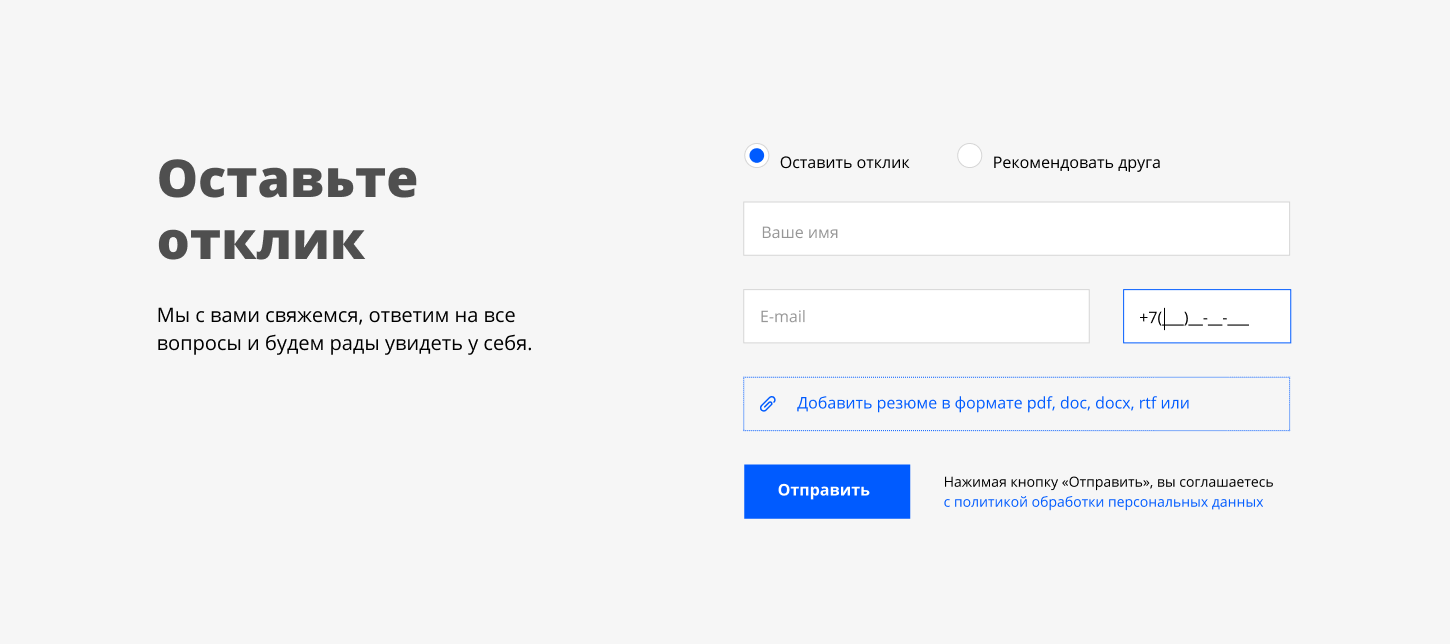Click the "Рекомендовать друга" label text
This screenshot has height=644, width=1450.
click(1076, 162)
